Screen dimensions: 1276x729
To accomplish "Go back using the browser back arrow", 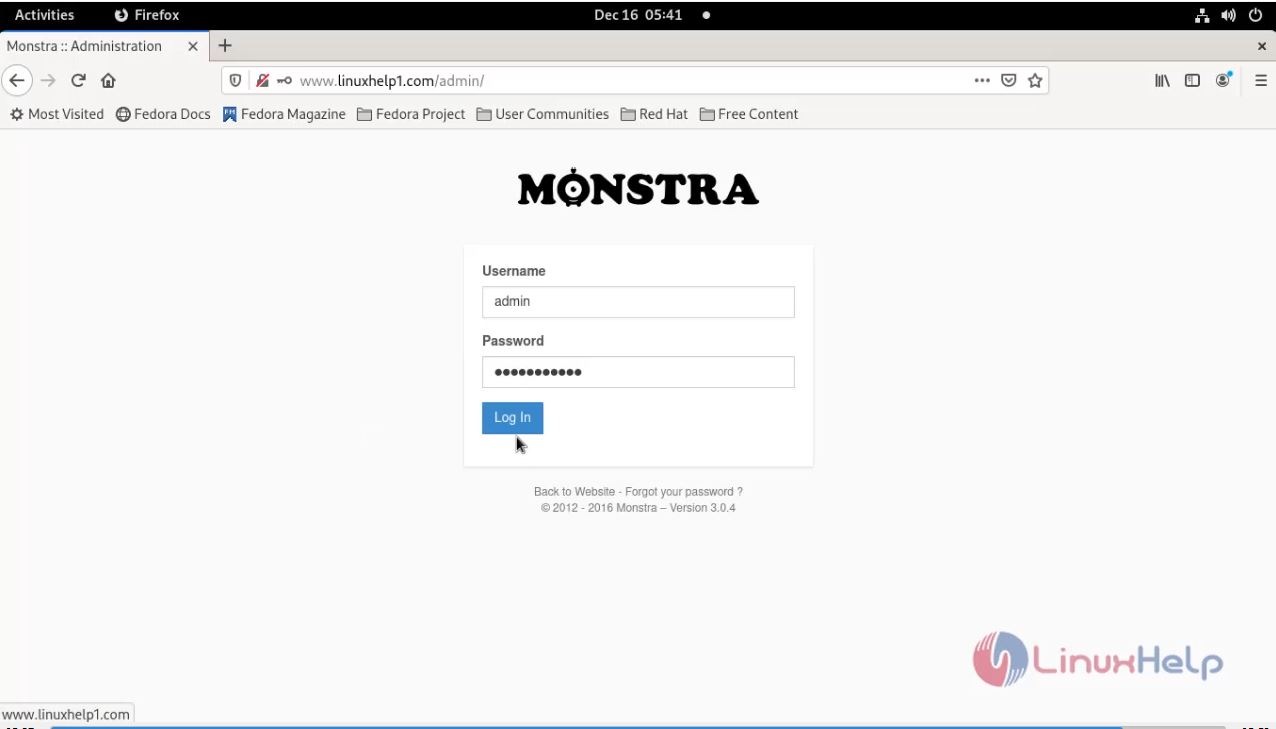I will click(x=17, y=81).
